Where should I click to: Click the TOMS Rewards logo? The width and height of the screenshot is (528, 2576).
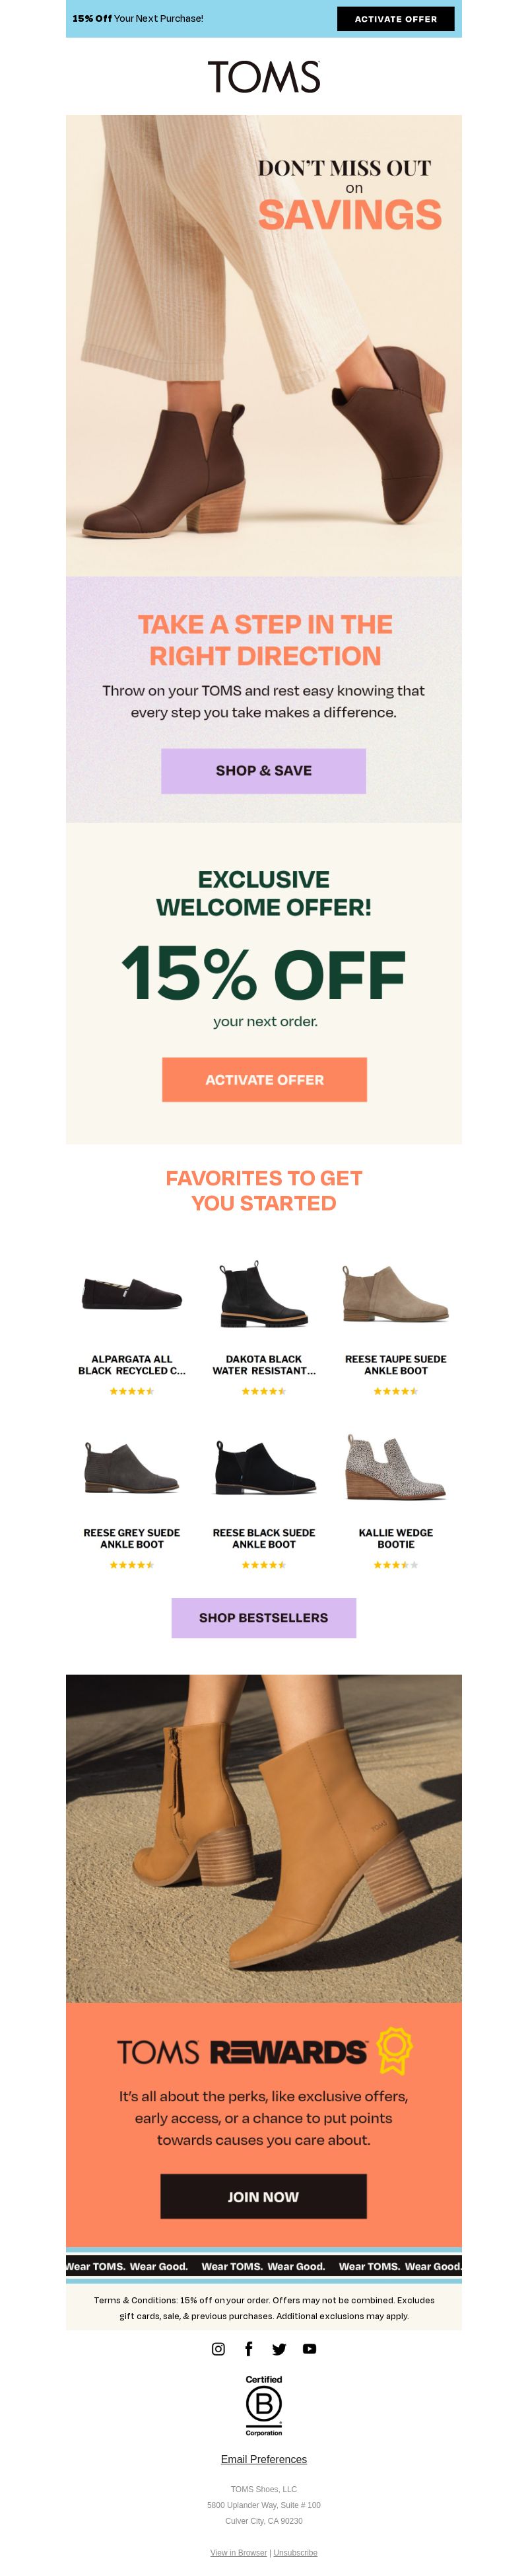click(x=242, y=2053)
